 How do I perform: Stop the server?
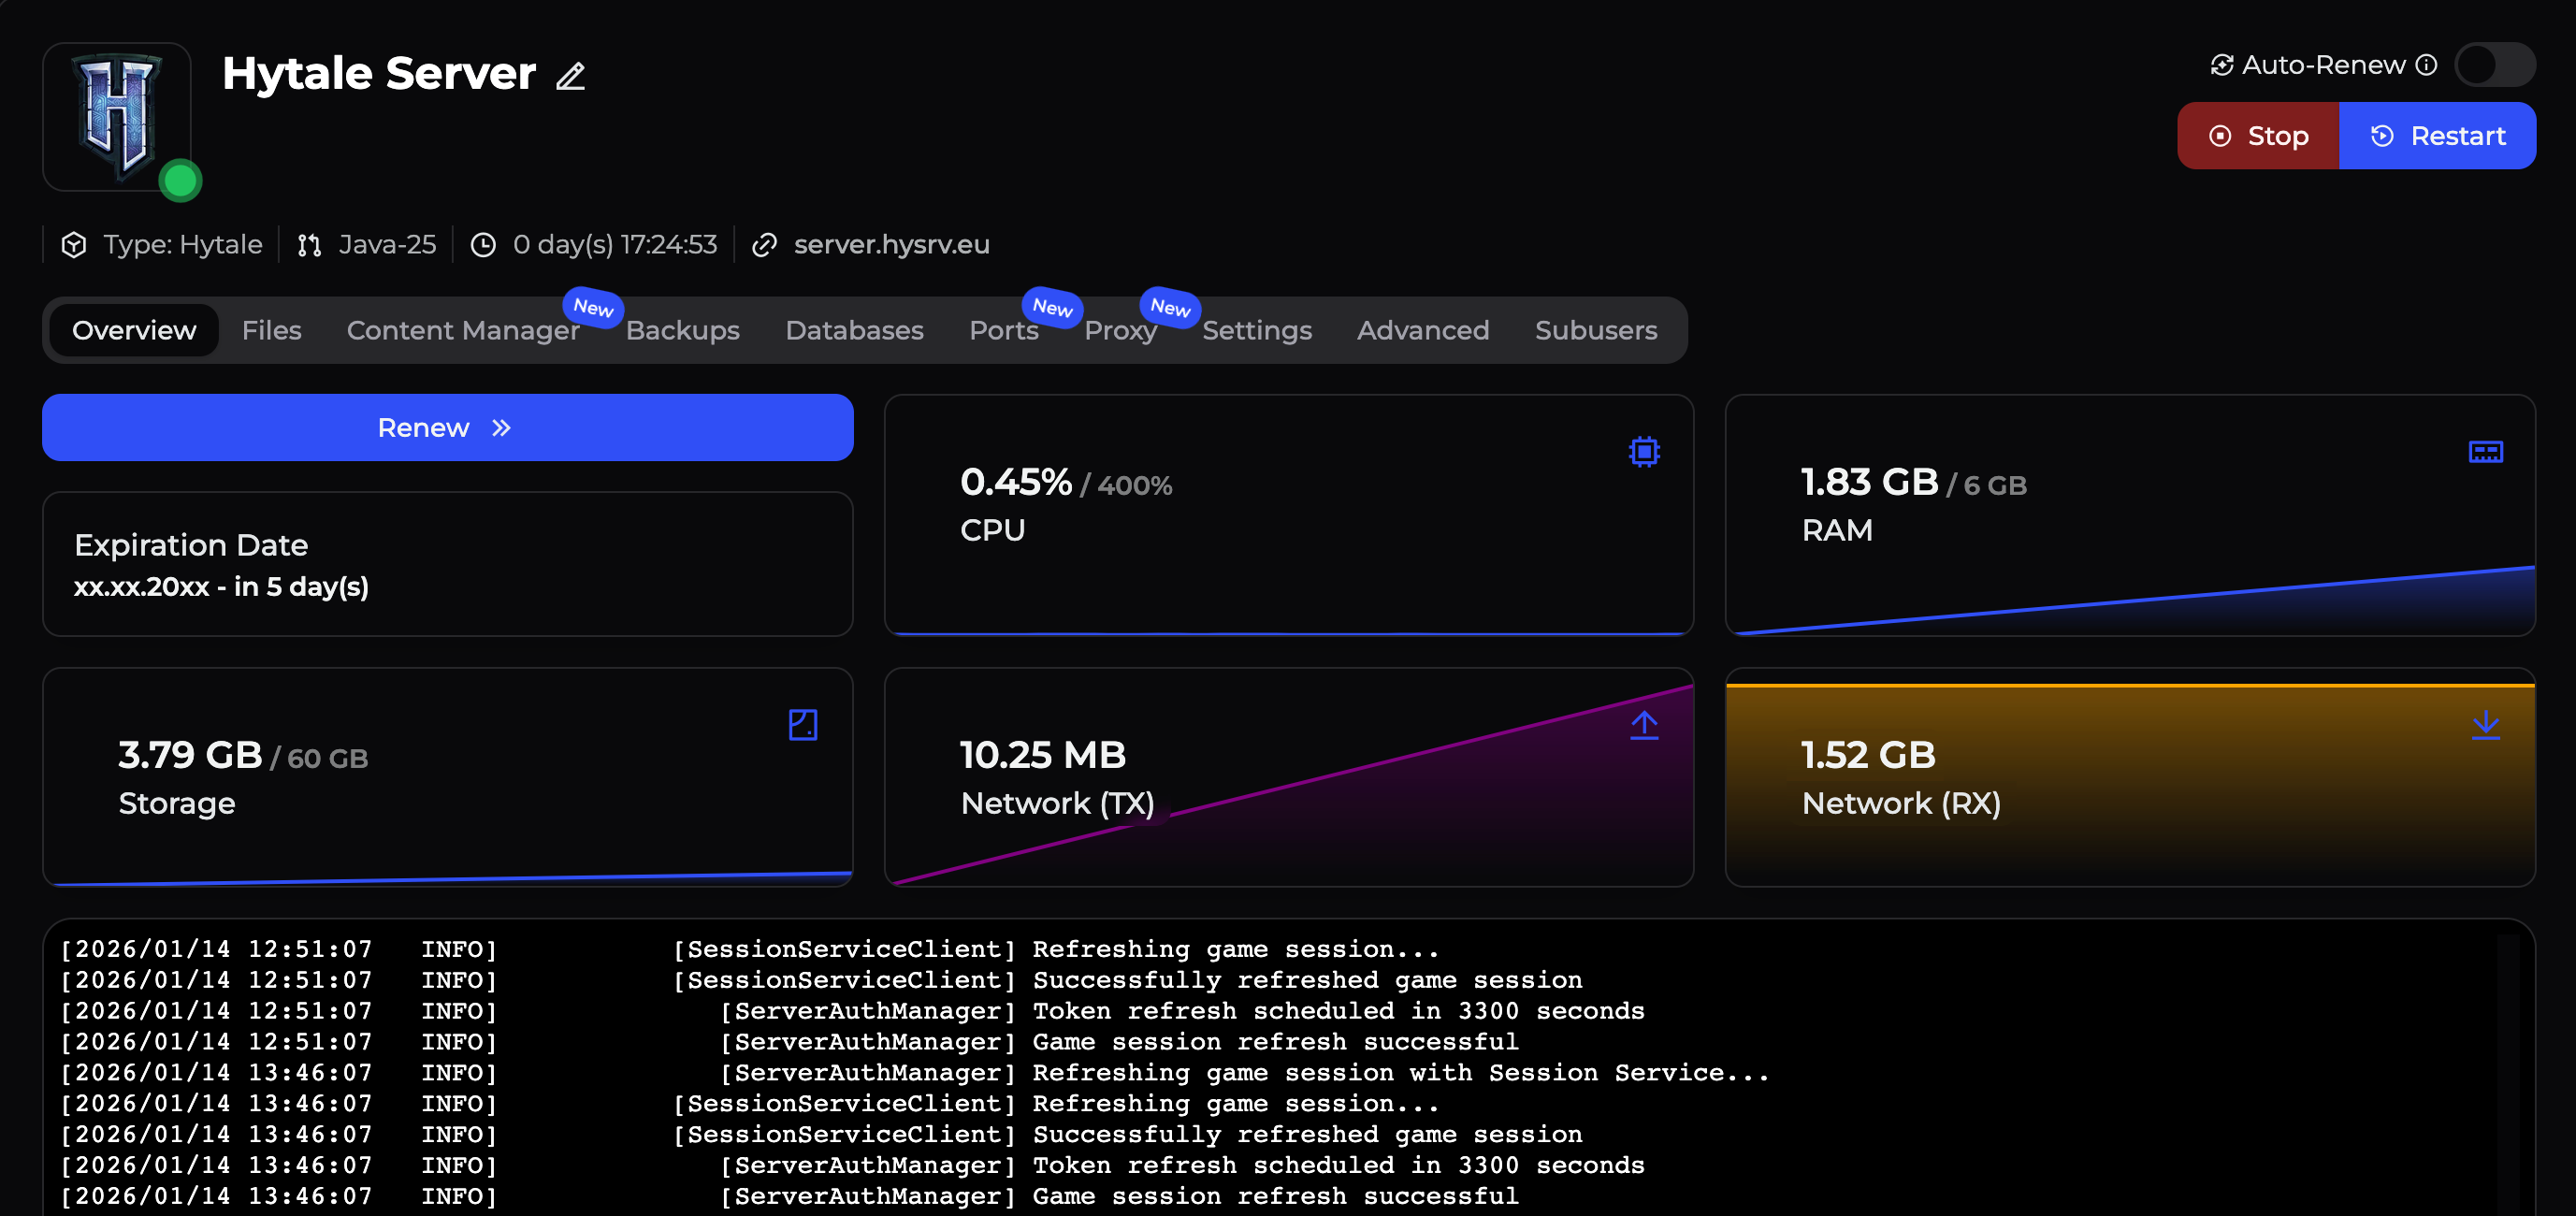tap(2258, 136)
